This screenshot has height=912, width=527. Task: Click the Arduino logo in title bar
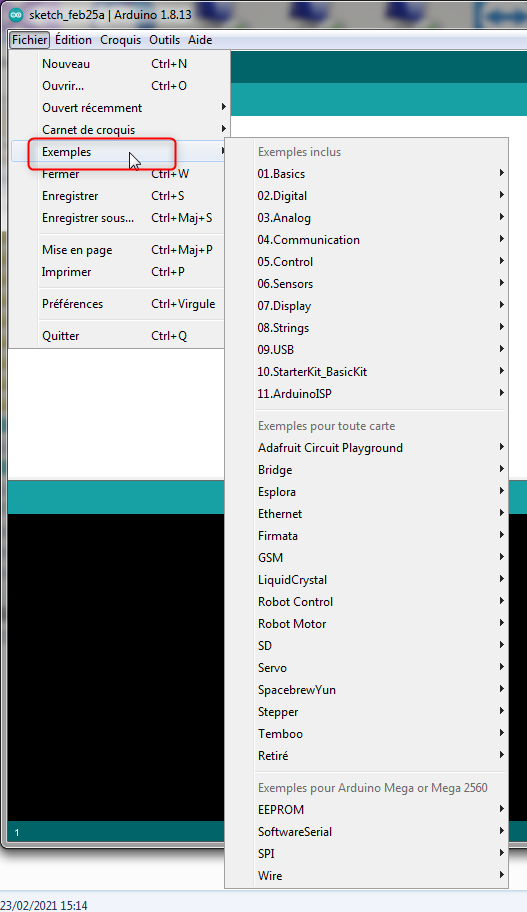[x=16, y=15]
